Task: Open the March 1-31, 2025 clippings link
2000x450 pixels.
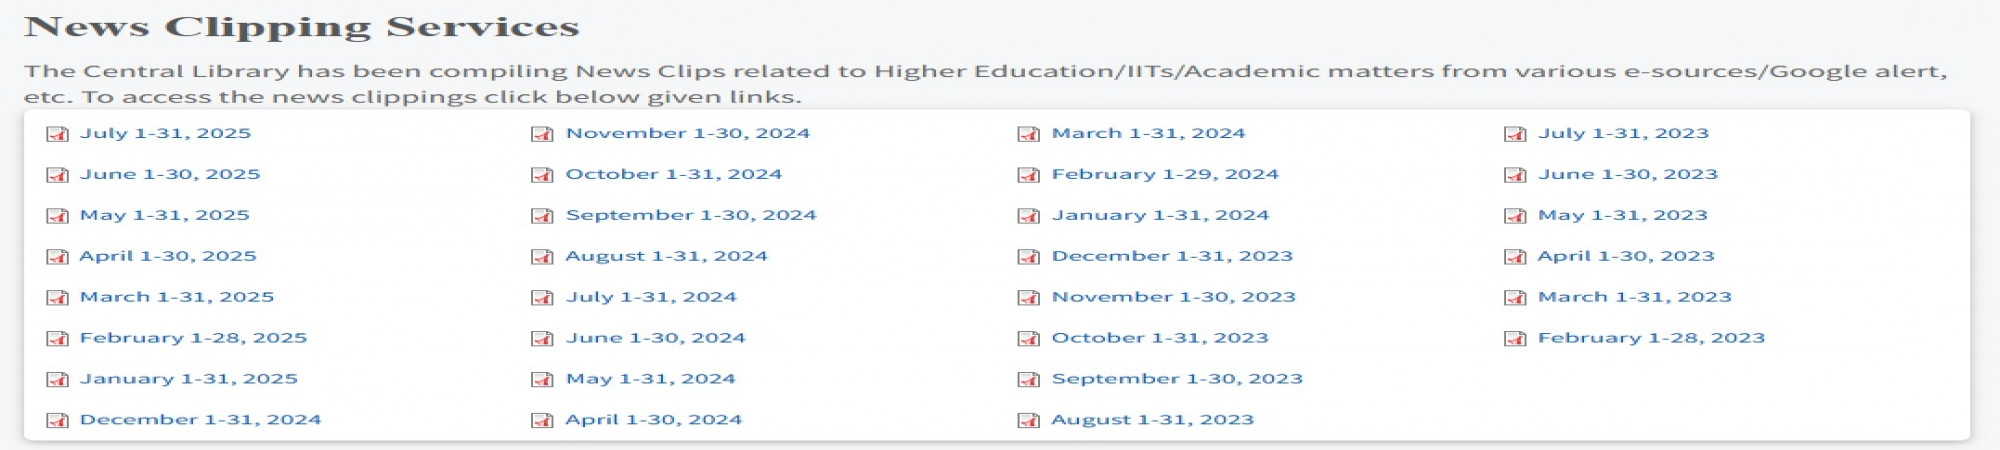Action: click(x=177, y=297)
